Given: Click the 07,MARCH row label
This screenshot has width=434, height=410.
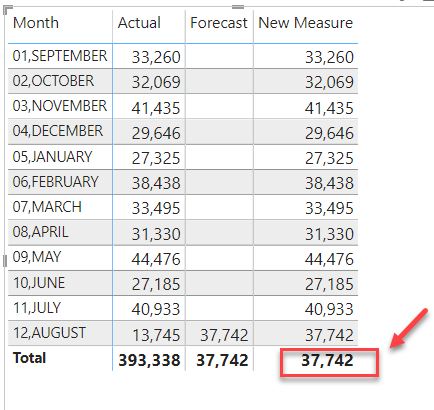Looking at the screenshot, I should tap(47, 207).
